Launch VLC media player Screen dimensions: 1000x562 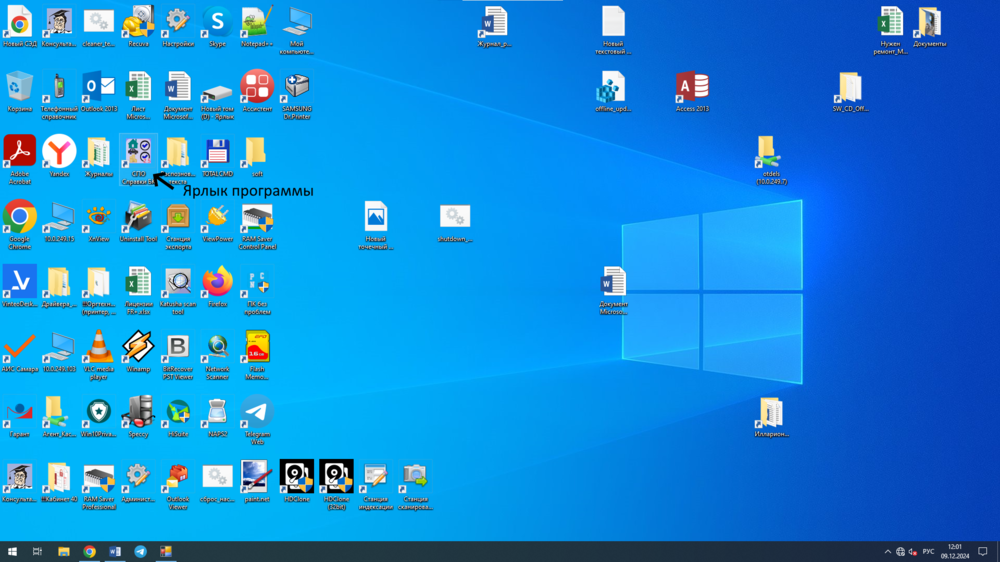pyautogui.click(x=99, y=356)
